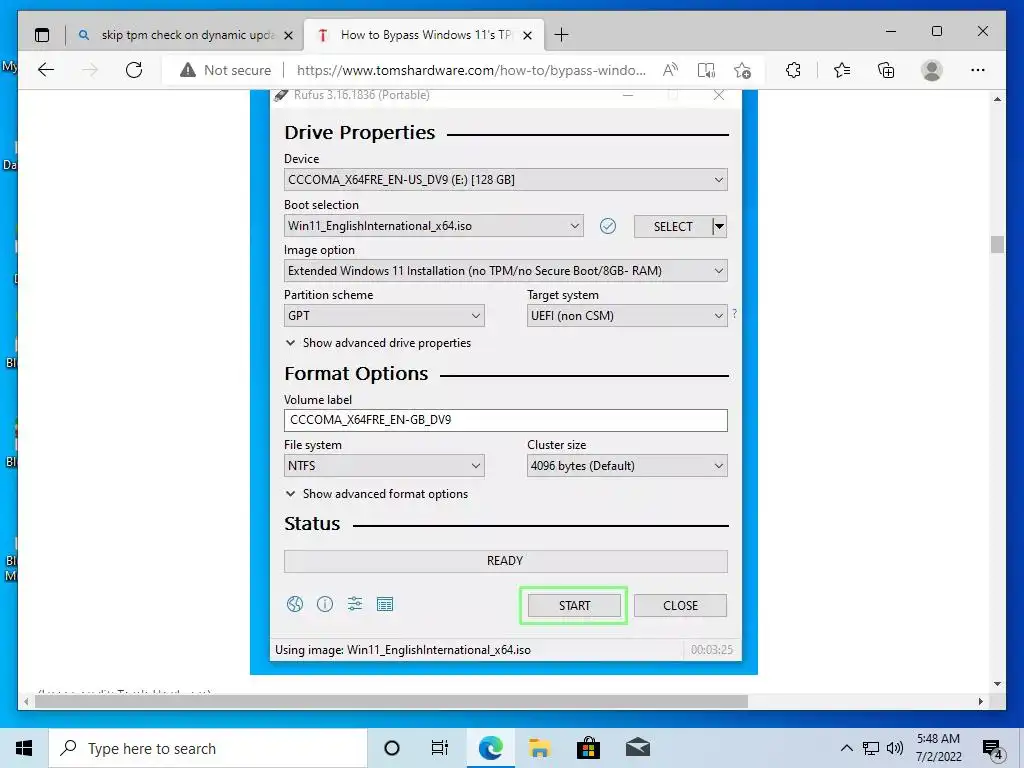Open Cortana circle icon on taskbar
This screenshot has height=768, width=1024.
[x=391, y=748]
